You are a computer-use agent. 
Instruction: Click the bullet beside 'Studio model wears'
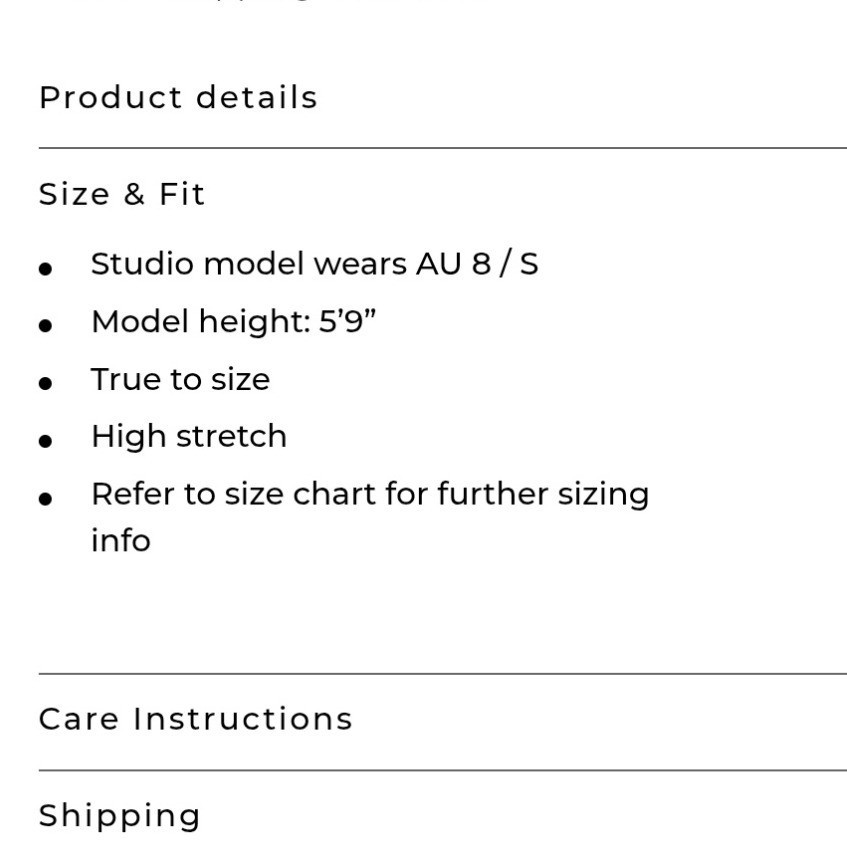click(x=45, y=268)
